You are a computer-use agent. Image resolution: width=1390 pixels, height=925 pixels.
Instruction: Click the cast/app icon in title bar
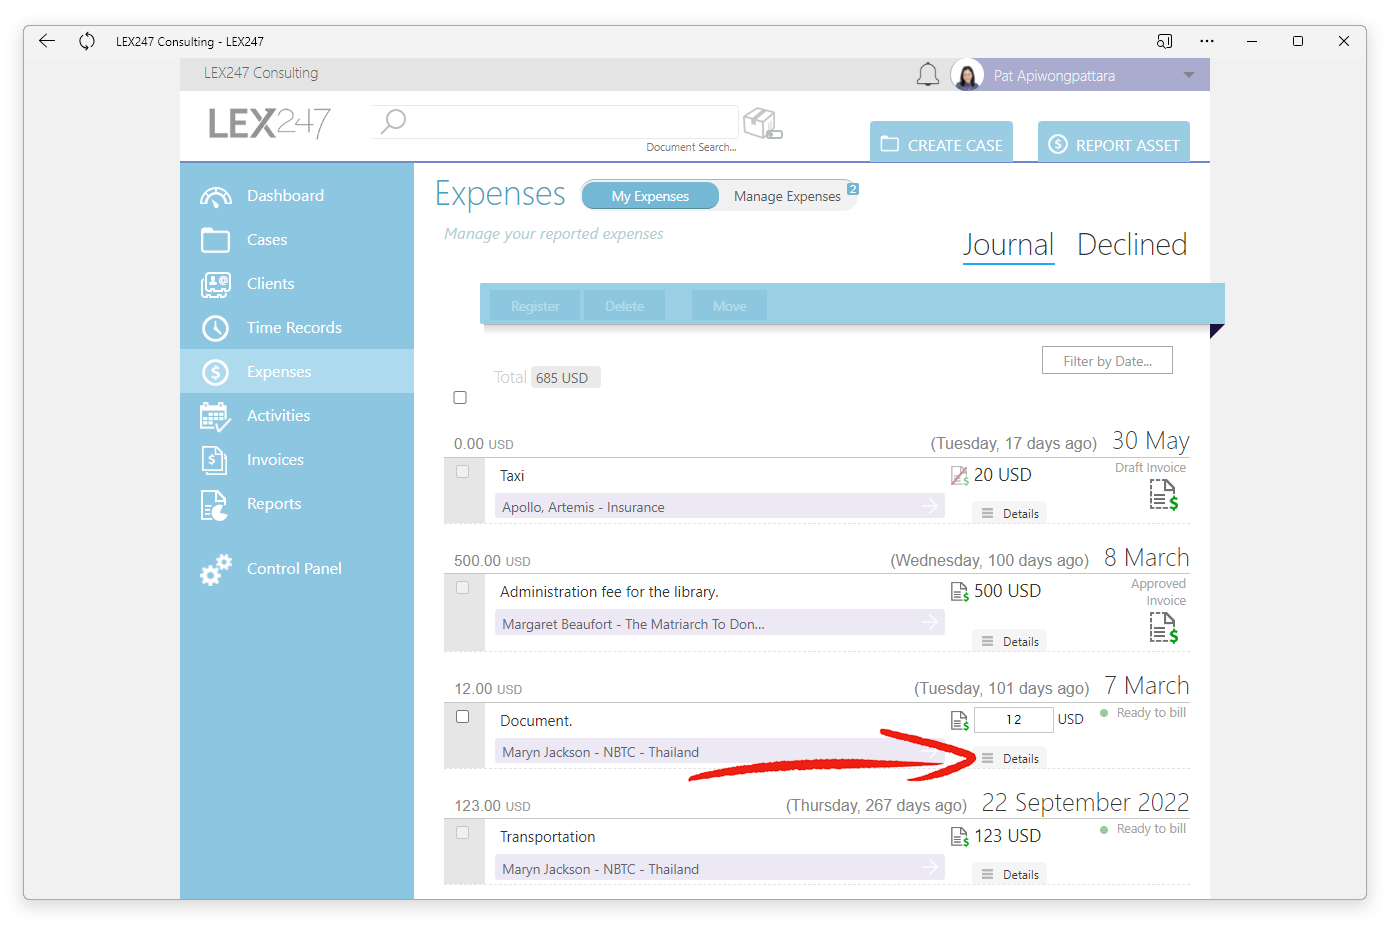[1164, 41]
